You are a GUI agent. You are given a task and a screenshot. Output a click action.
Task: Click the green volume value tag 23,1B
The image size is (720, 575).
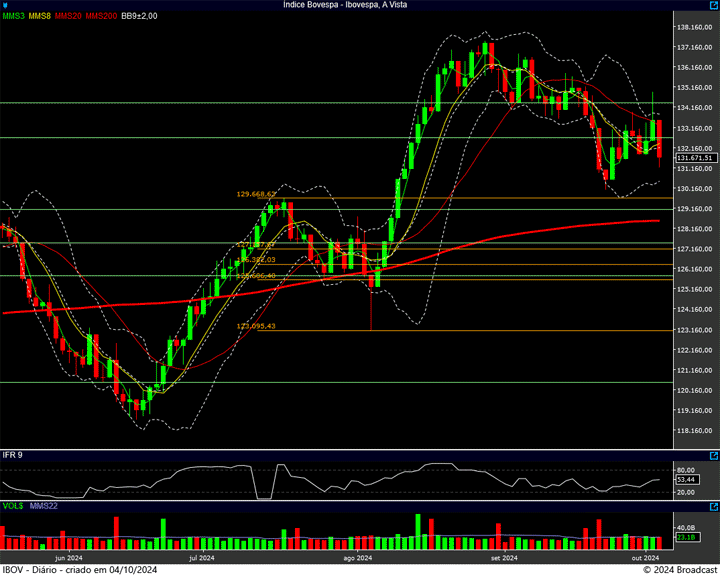point(686,538)
